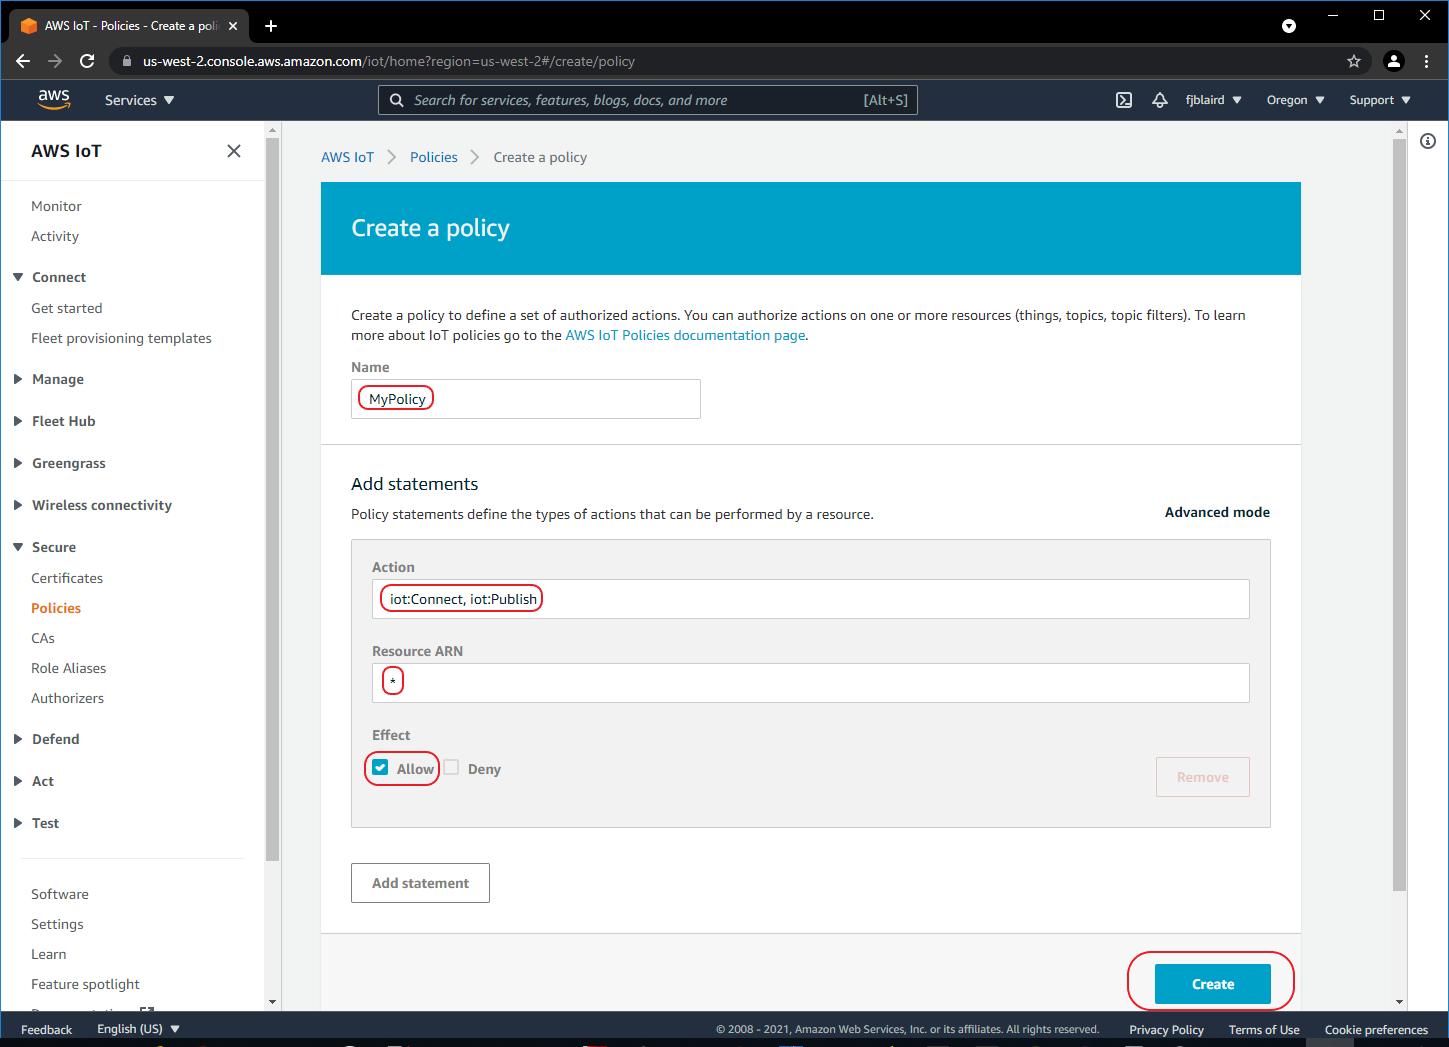The width and height of the screenshot is (1449, 1047).
Task: Expand the Test section
Action: [18, 823]
